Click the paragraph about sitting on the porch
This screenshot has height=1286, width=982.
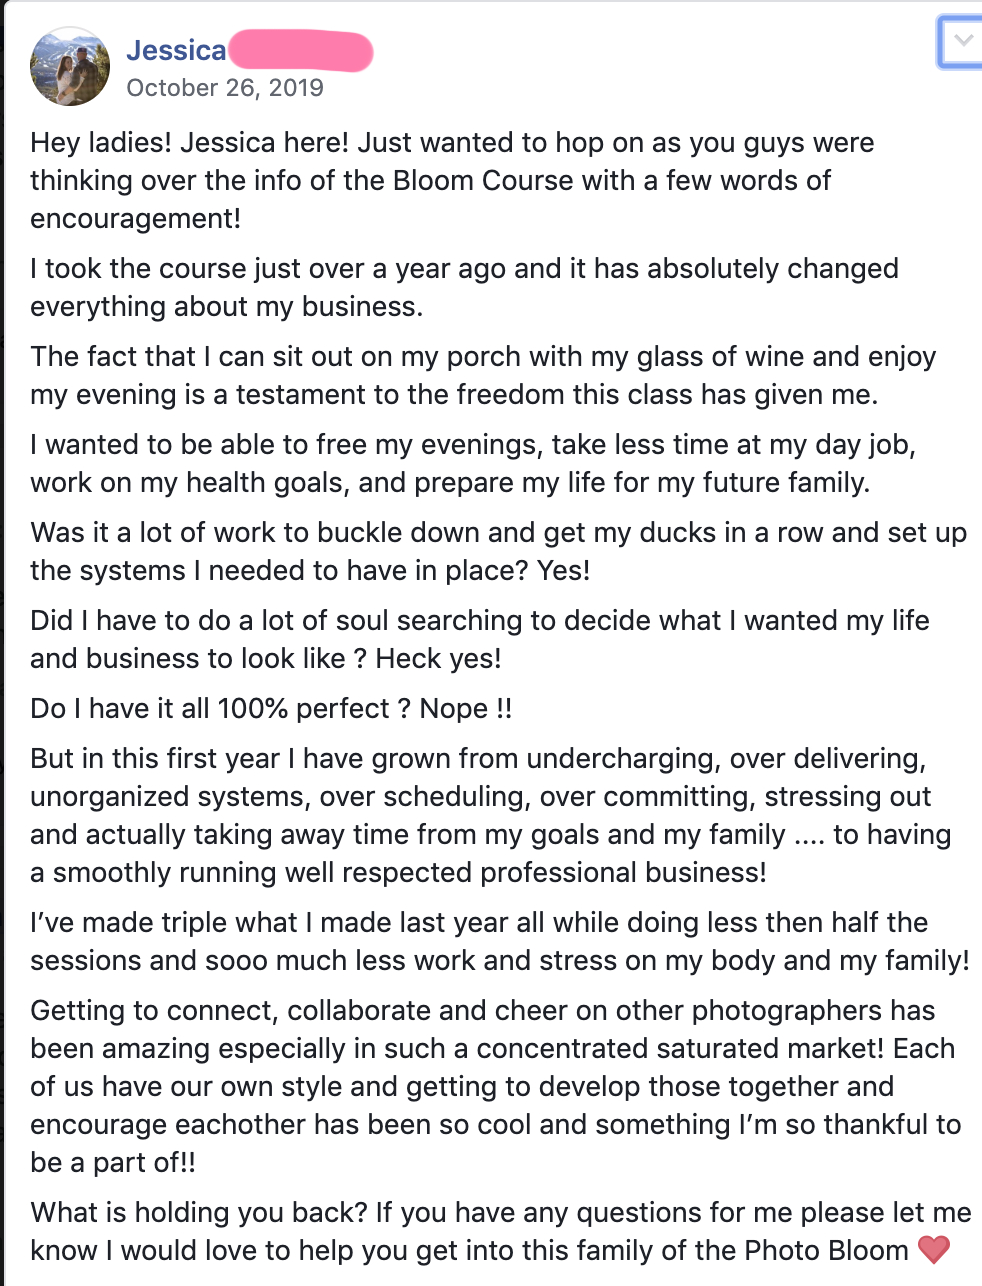tap(482, 375)
